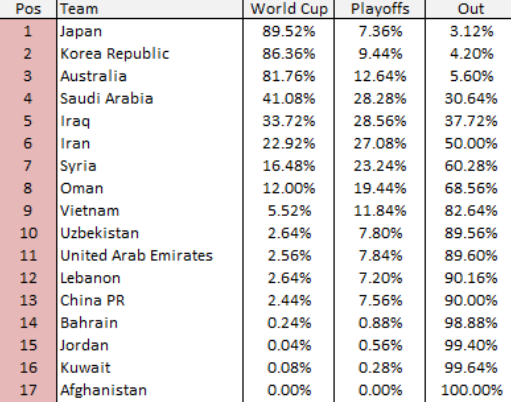Click position 14 cell for Bahrain
Screen dimensions: 511x402
pos(28,323)
